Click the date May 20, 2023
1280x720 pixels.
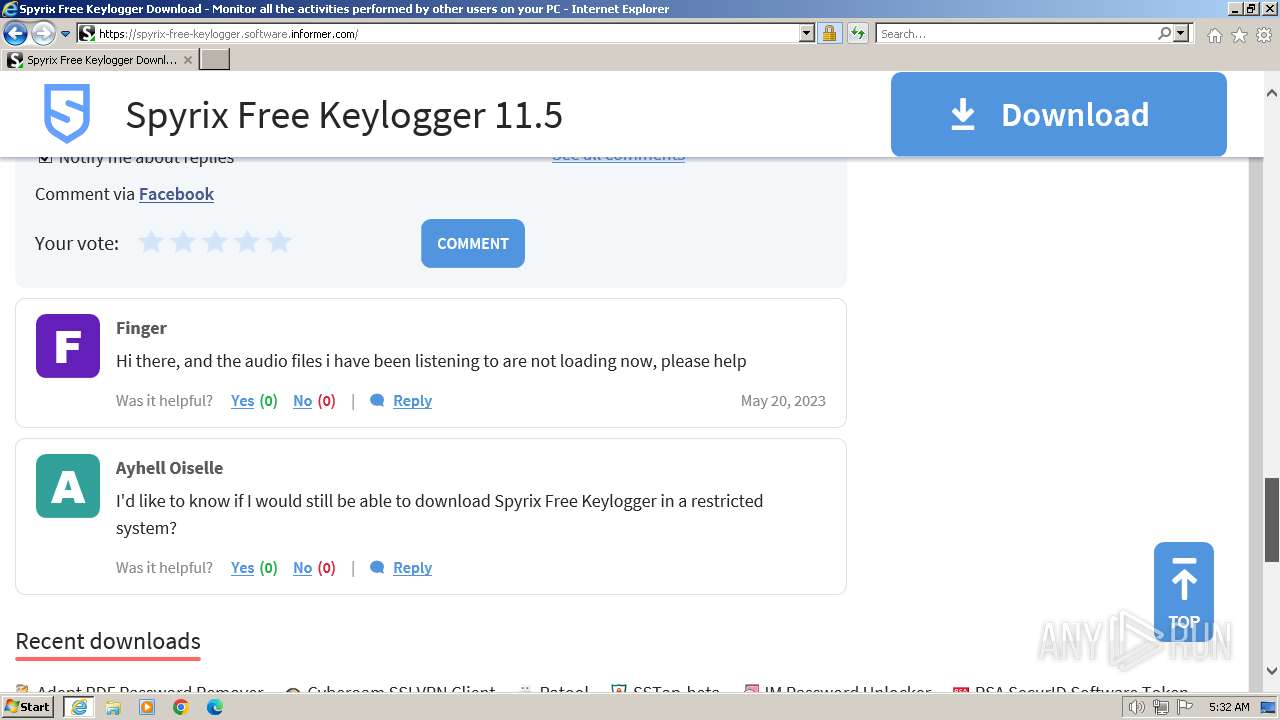pos(783,400)
